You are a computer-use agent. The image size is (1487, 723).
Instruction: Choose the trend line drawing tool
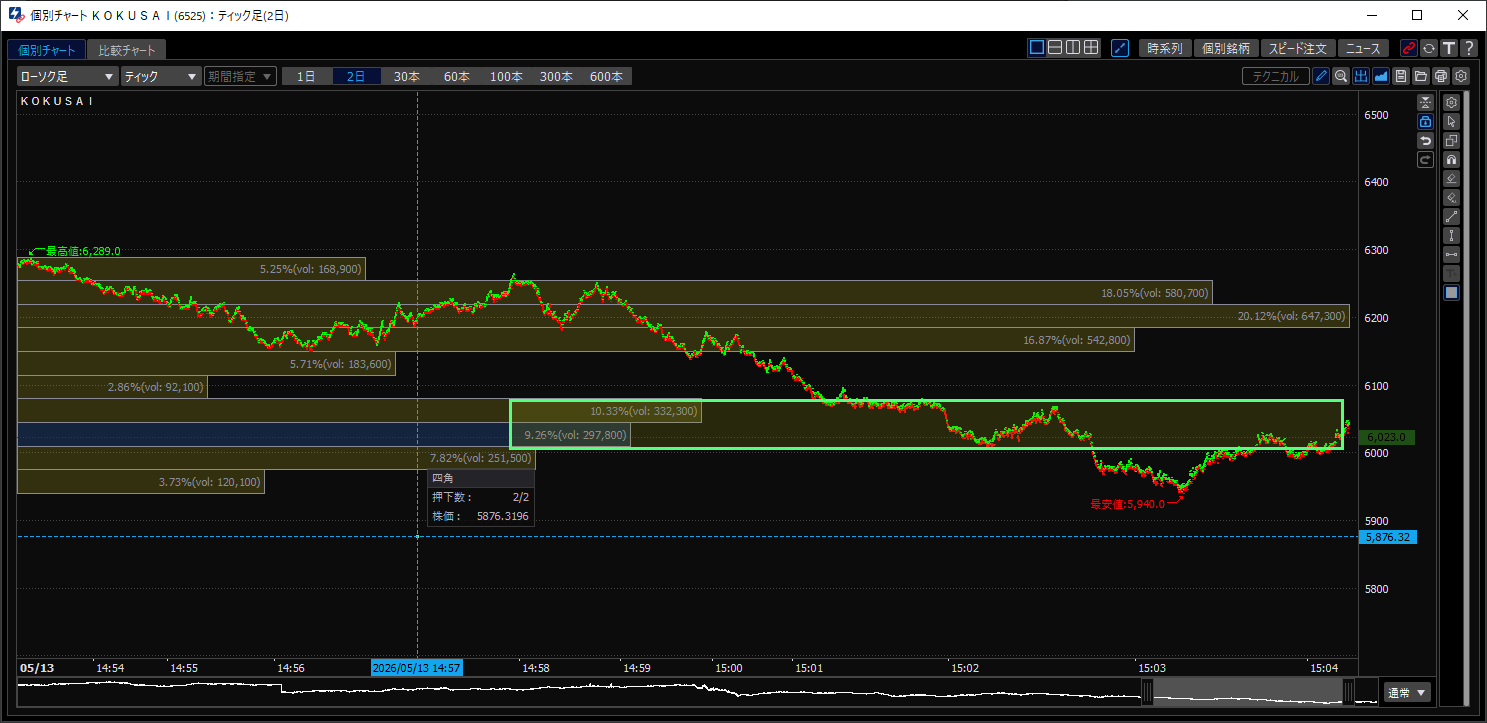(x=1452, y=216)
